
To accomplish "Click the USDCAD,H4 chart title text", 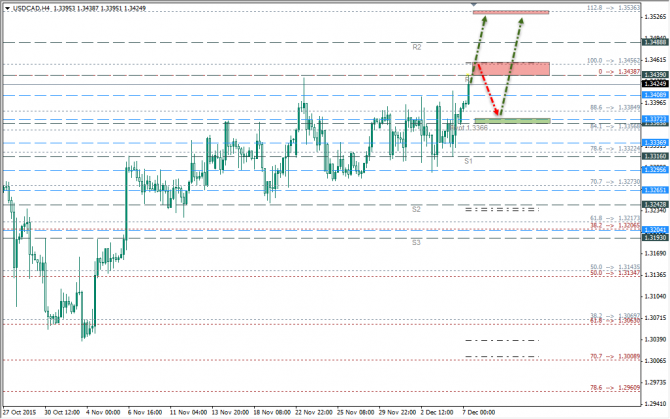I will [x=31, y=6].
